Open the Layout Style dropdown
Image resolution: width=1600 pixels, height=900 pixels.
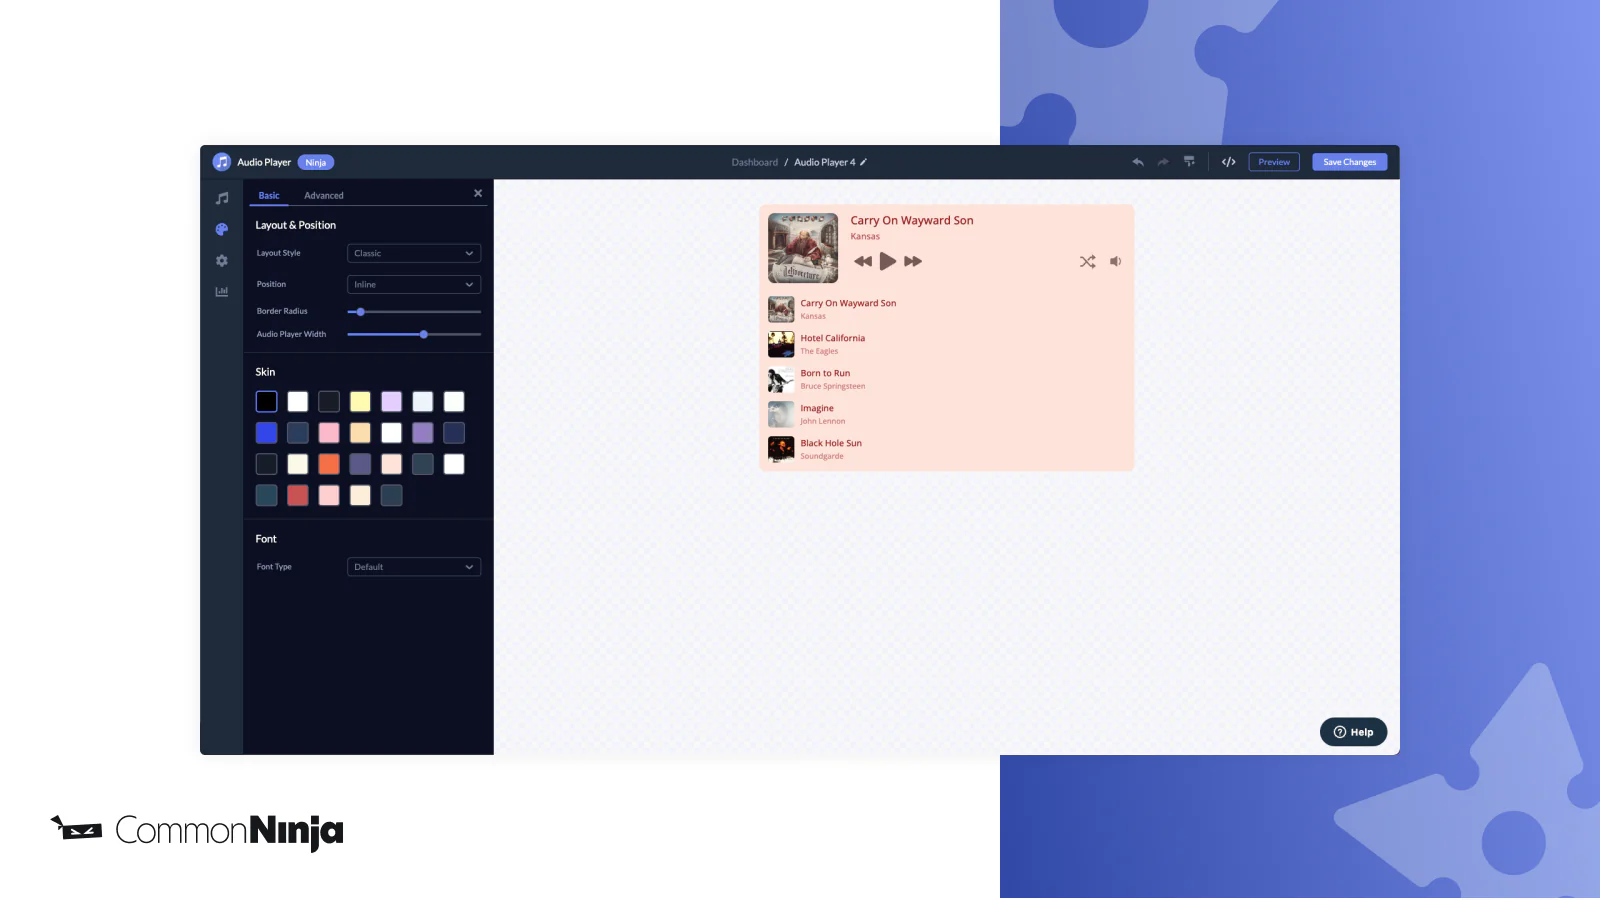(414, 253)
